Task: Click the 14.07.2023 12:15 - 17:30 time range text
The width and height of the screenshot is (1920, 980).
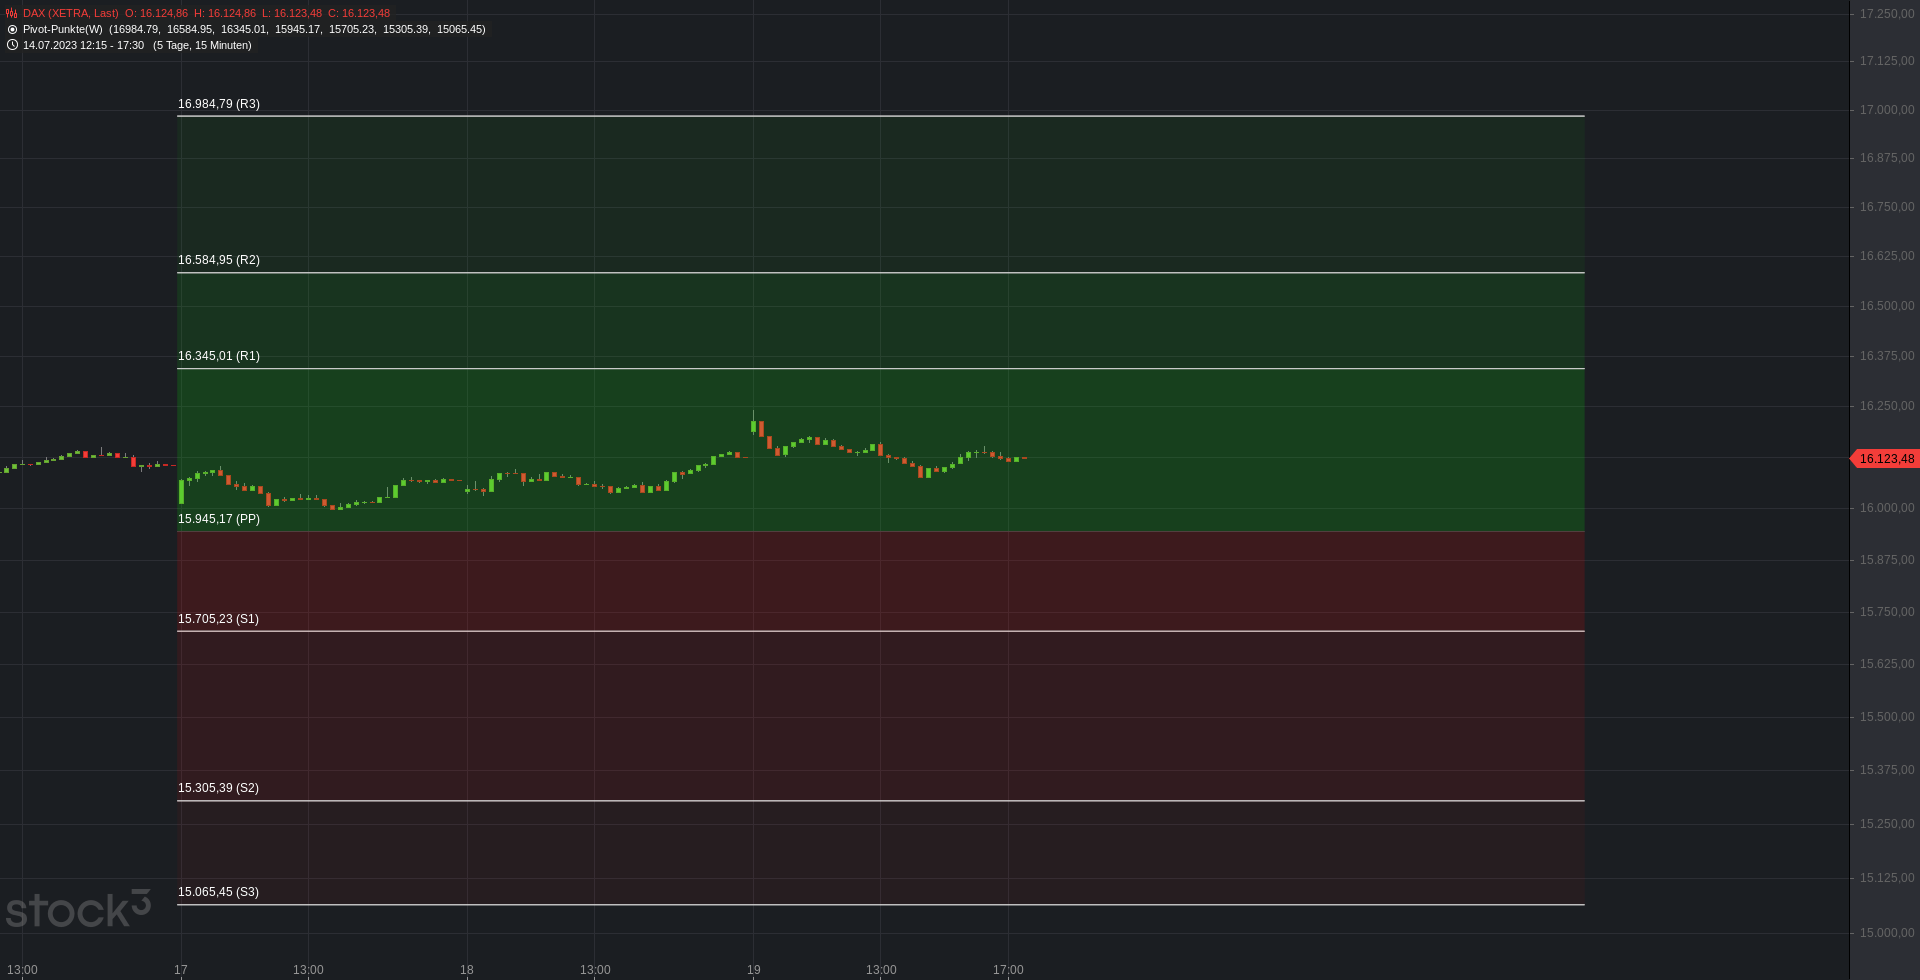Action: [x=83, y=46]
